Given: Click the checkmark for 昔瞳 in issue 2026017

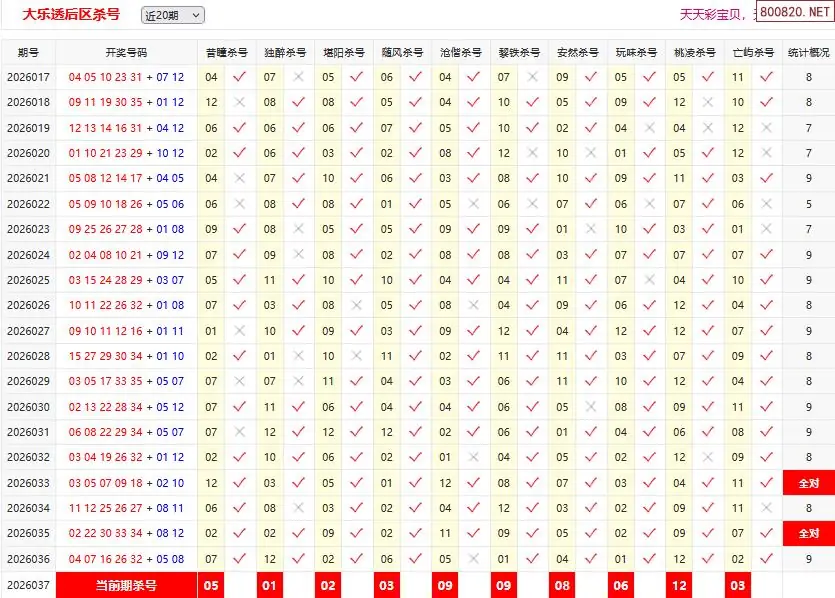Looking at the screenshot, I should [238, 77].
